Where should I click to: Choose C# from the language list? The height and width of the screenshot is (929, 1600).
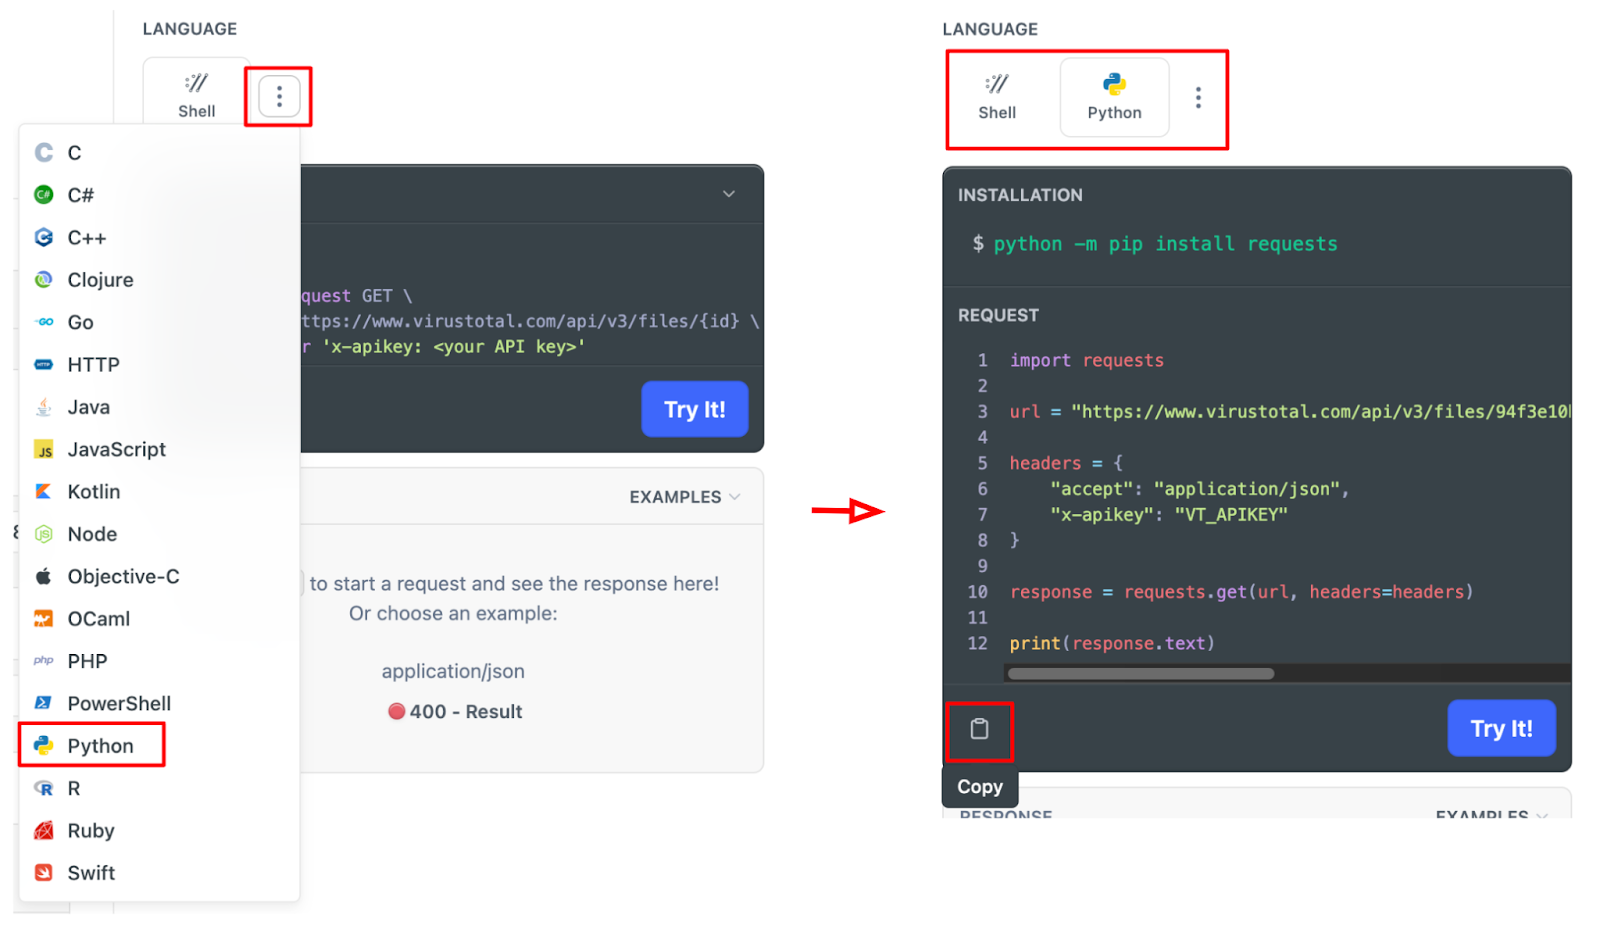click(159, 195)
